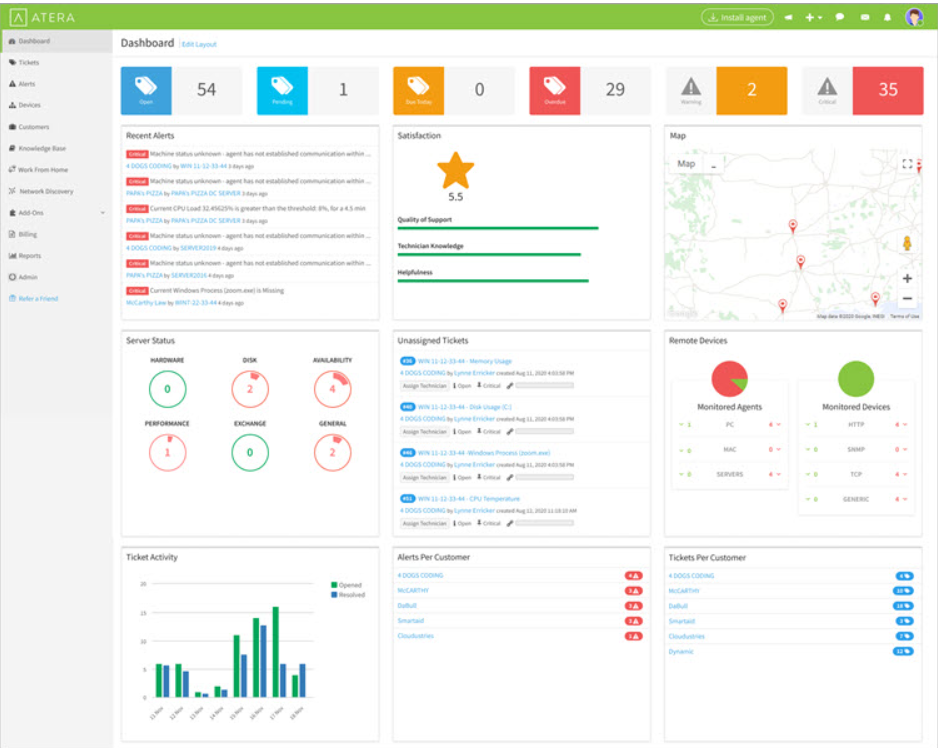Screen dimensions: 938x748
Task: Click the General server status circle
Action: (333, 452)
